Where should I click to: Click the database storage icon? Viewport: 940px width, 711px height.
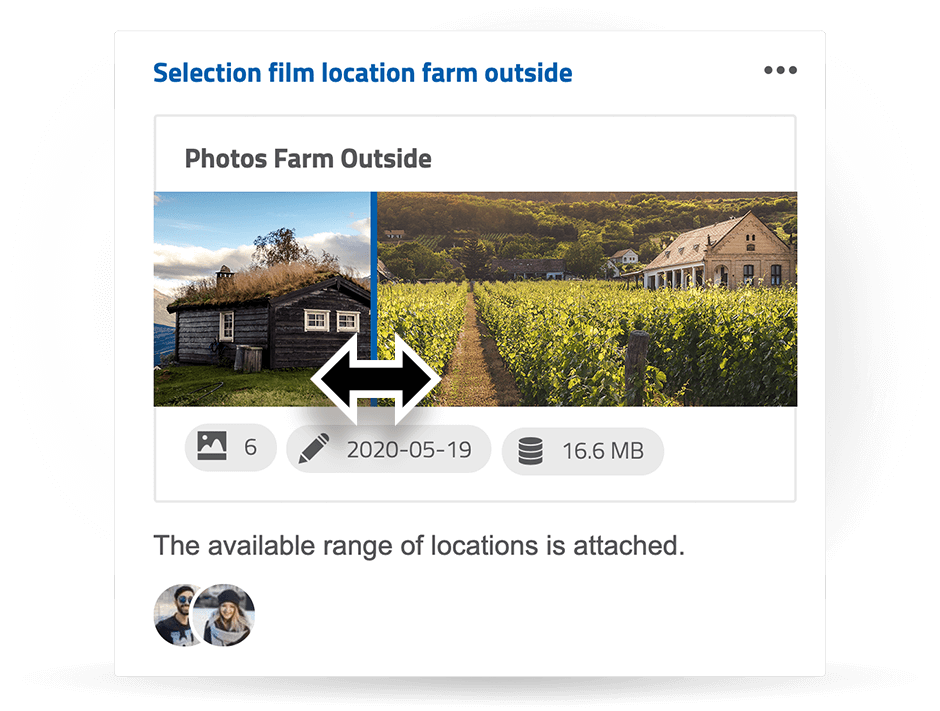[530, 451]
